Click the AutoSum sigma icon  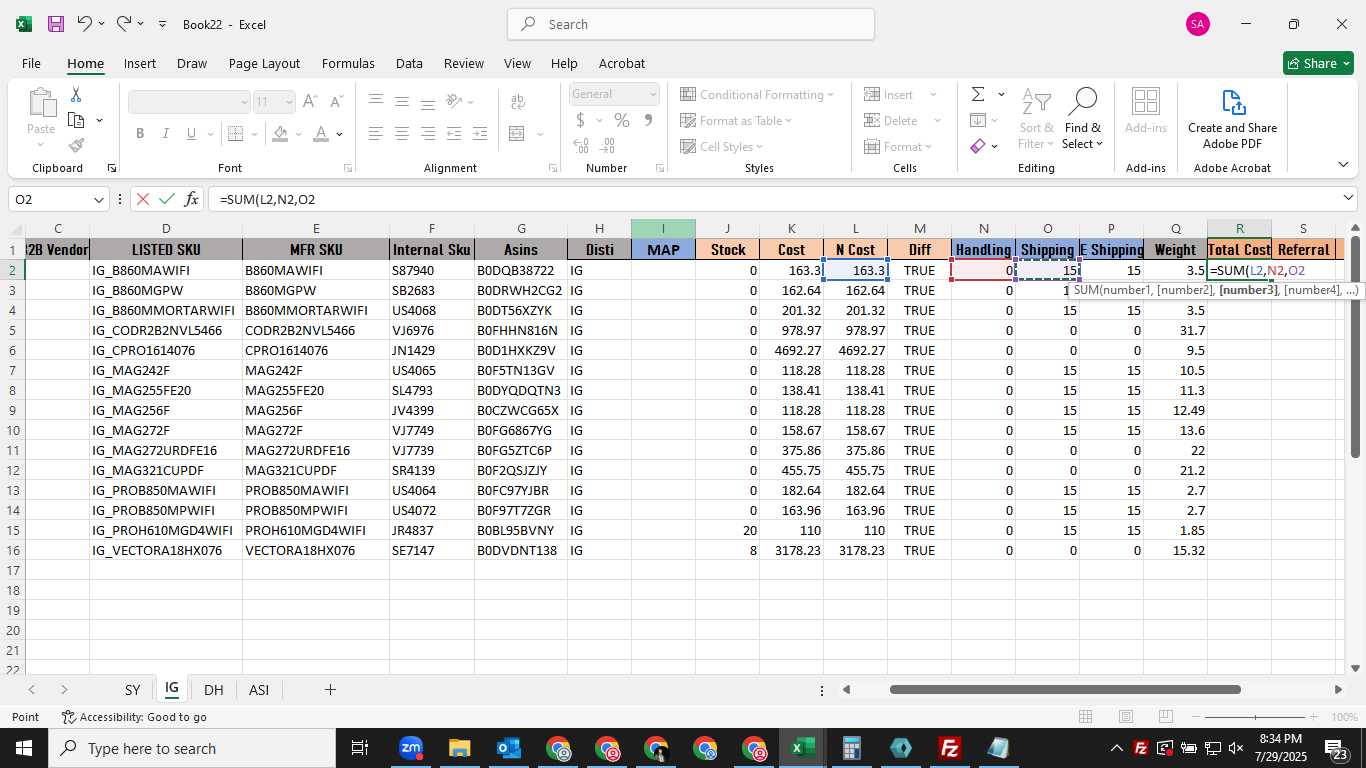click(x=978, y=95)
